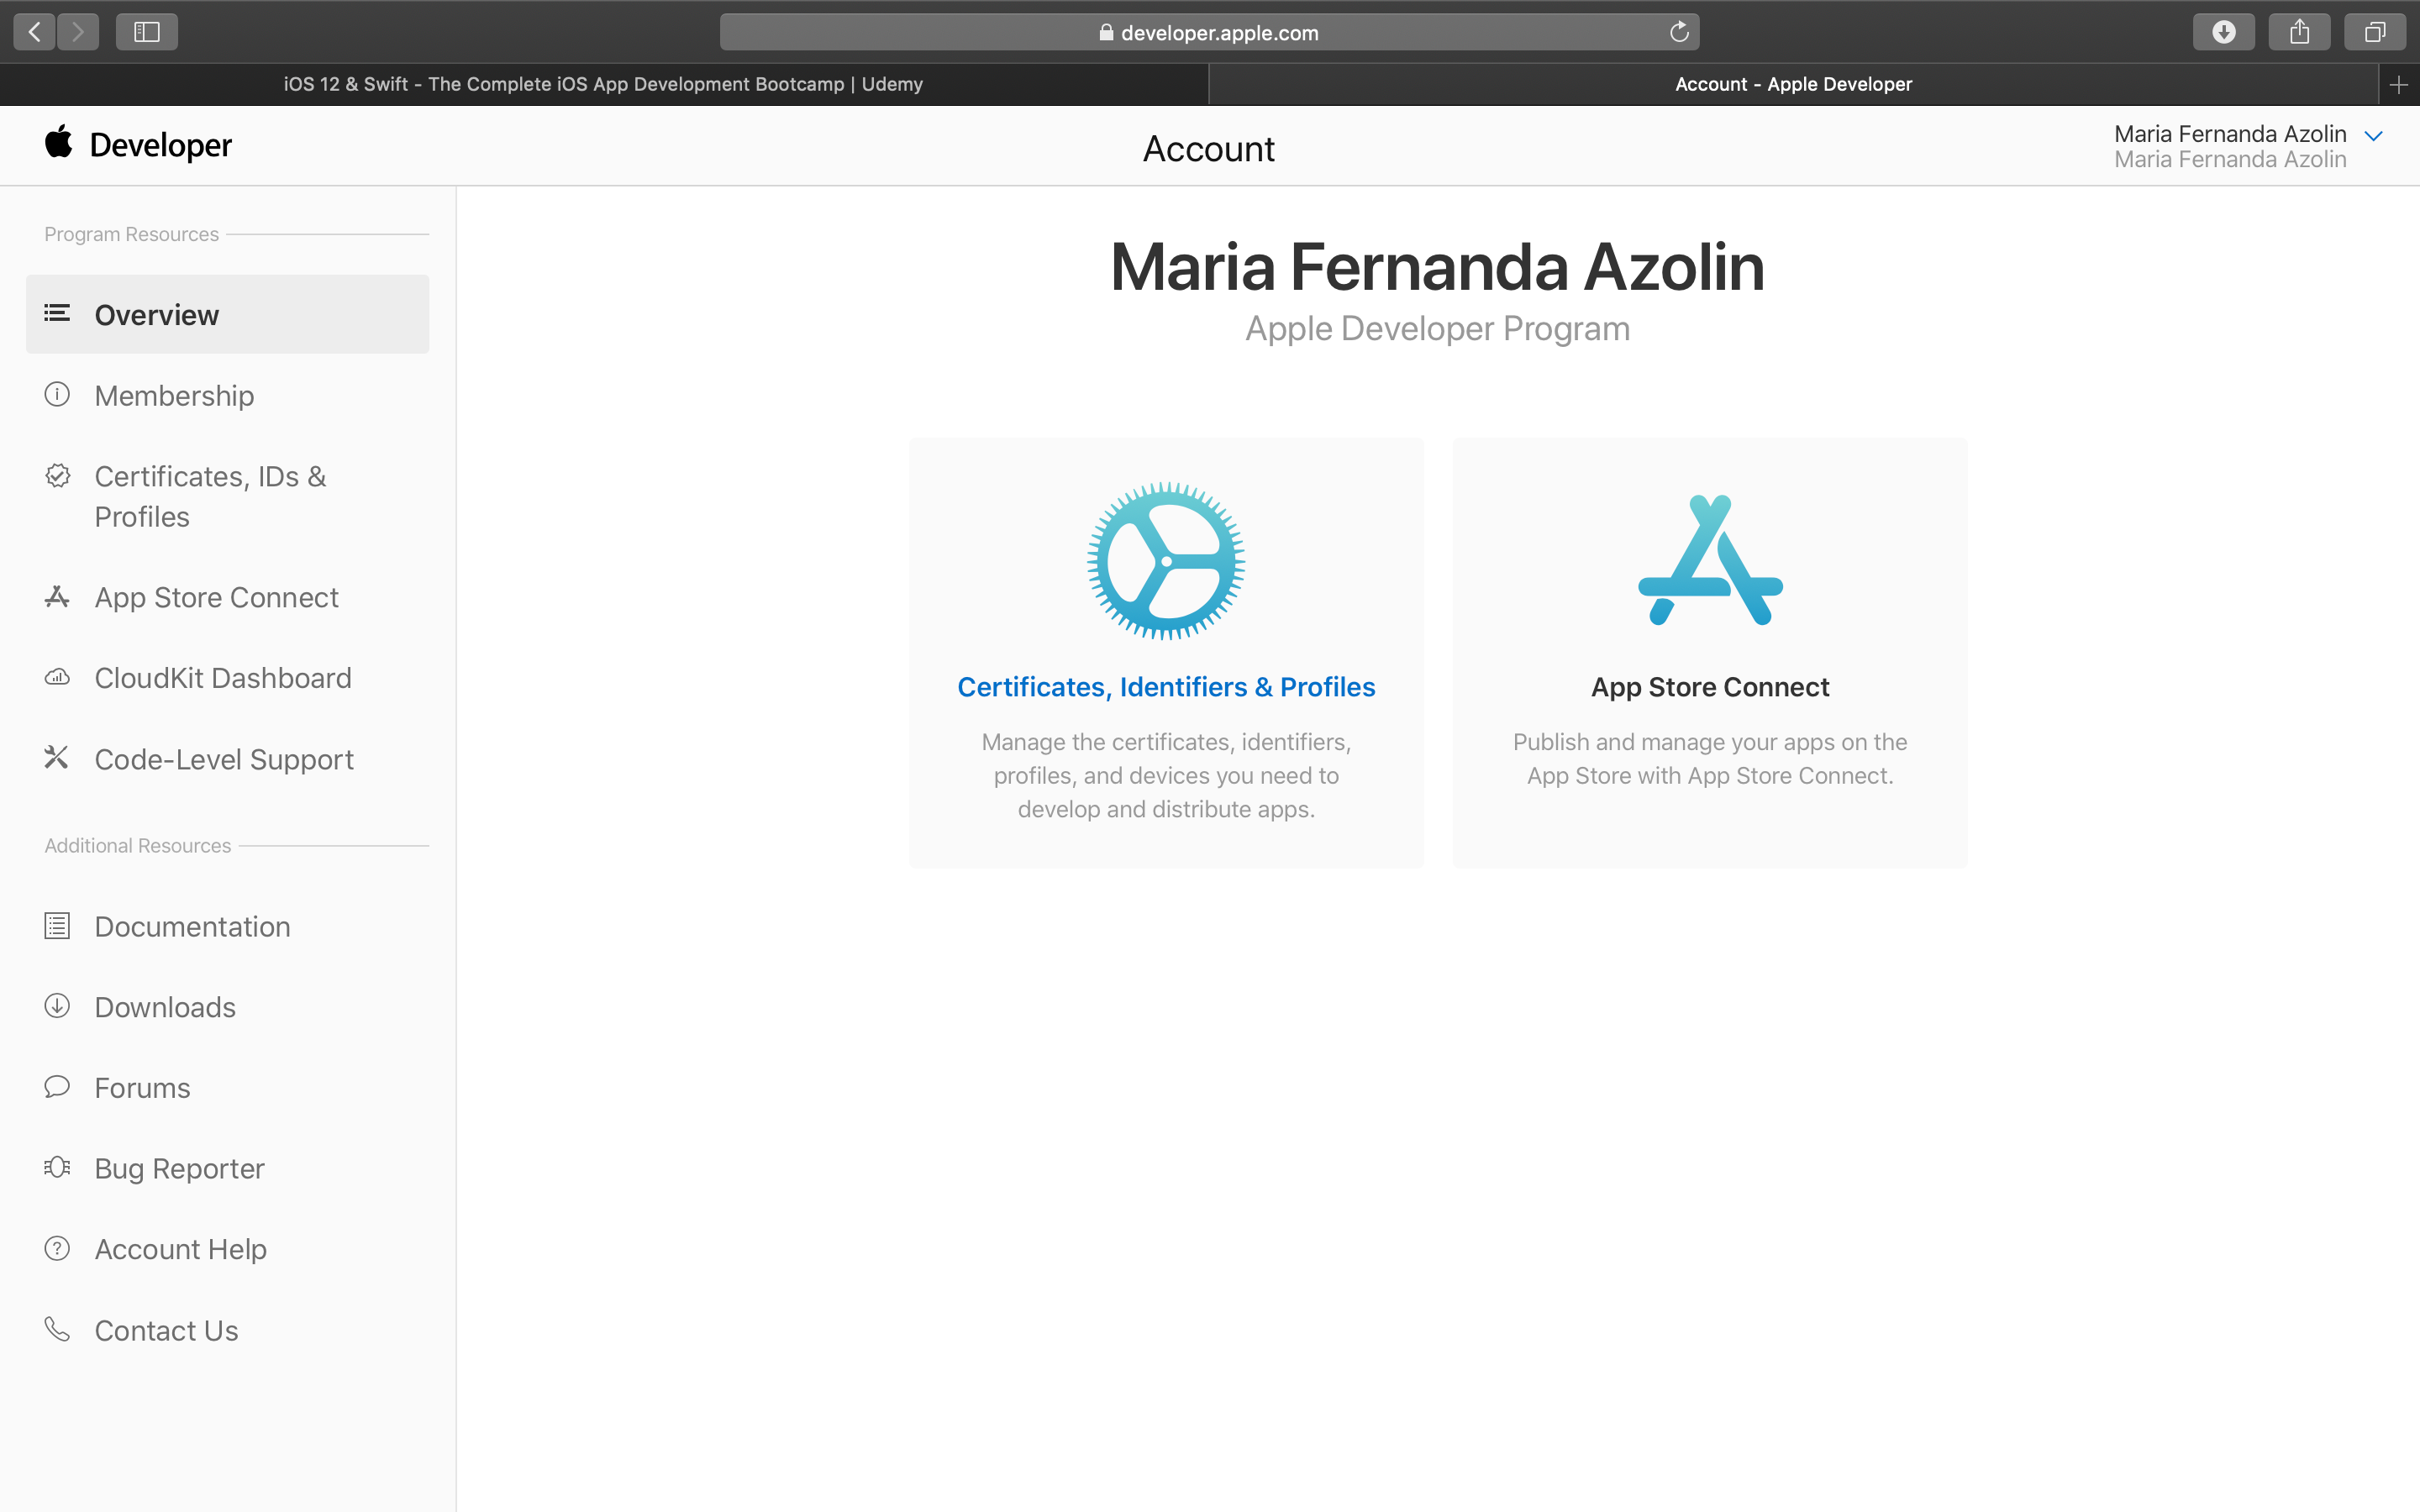Click the Share icon in the toolbar
The width and height of the screenshot is (2420, 1512).
coord(2299,32)
